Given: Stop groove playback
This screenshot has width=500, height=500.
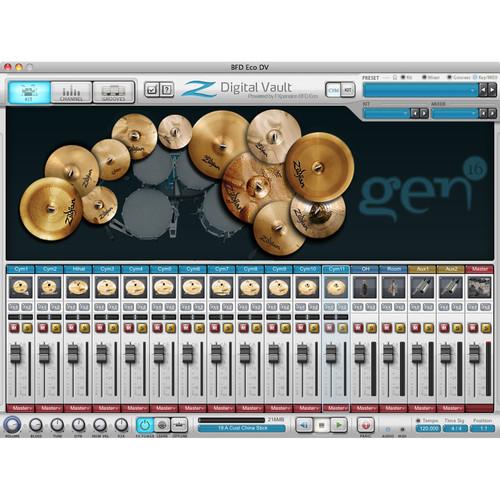Looking at the screenshot, I should coord(322,425).
